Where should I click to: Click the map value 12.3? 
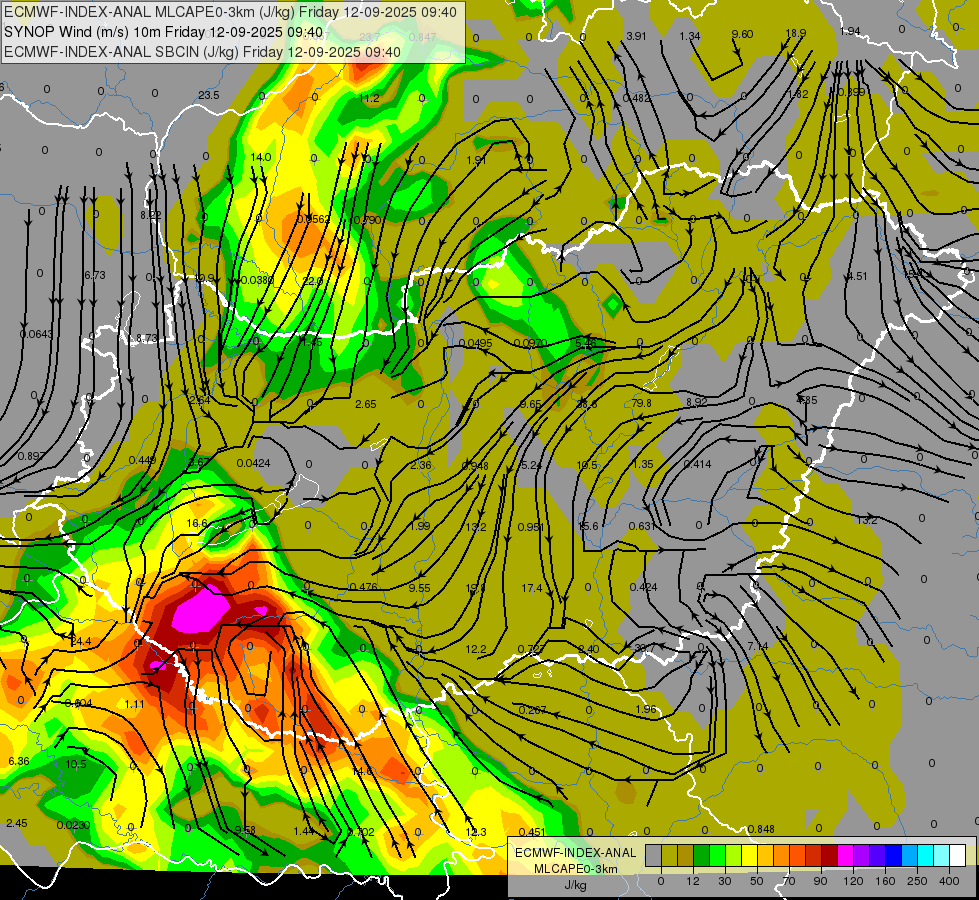click(x=476, y=832)
